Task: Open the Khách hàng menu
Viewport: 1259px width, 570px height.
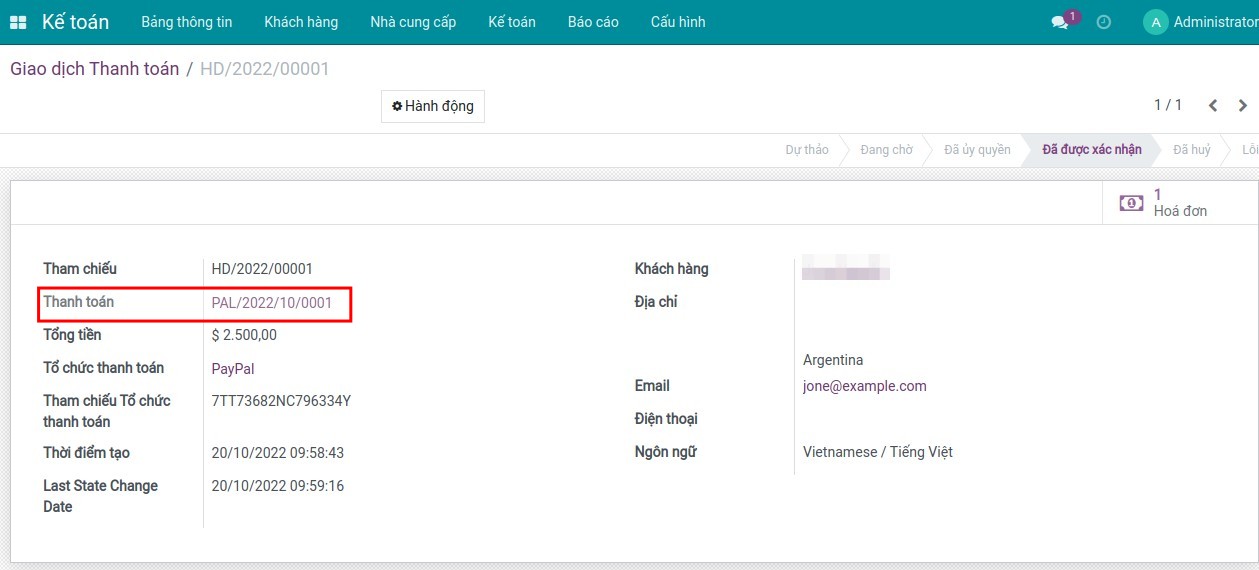Action: [301, 22]
